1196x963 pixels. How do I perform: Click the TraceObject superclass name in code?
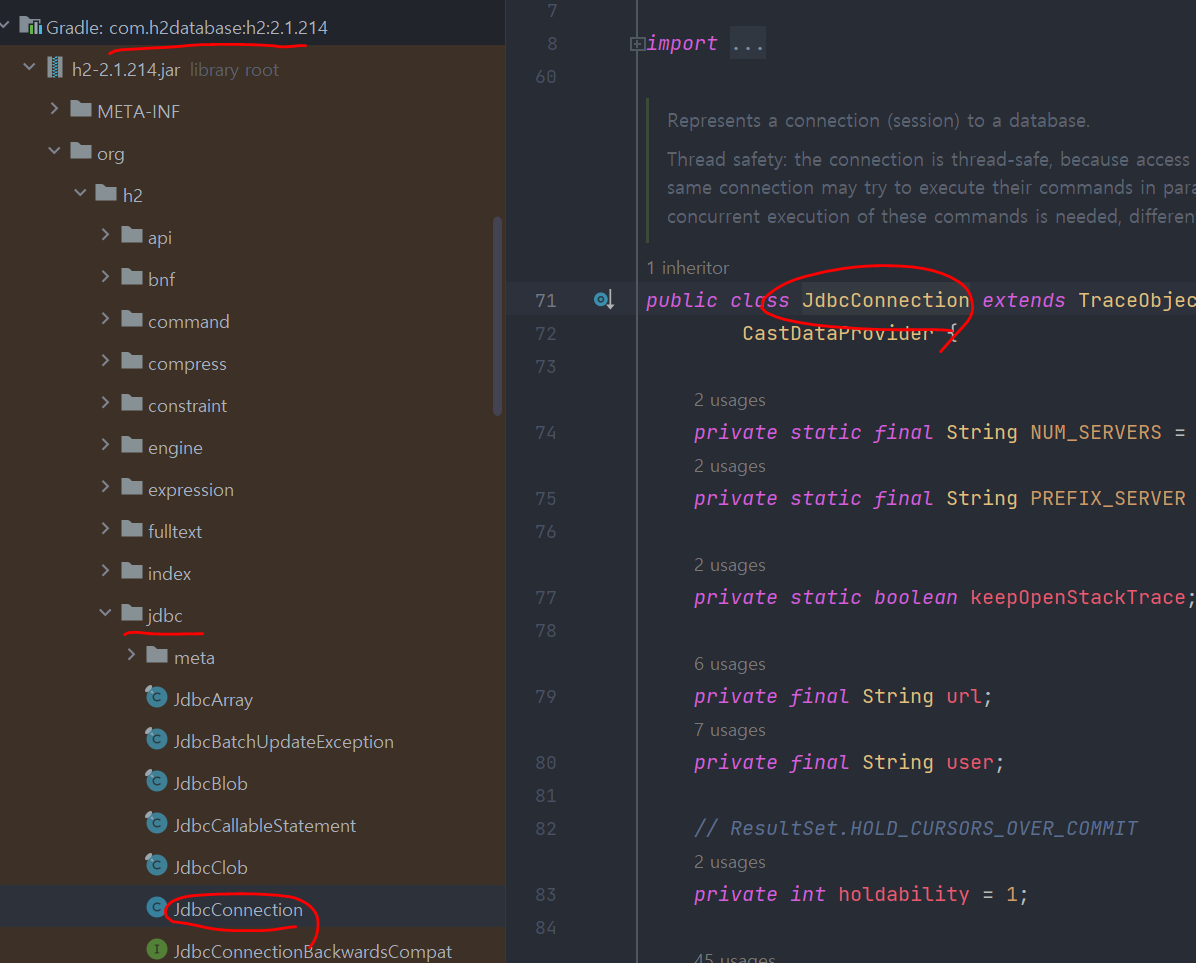click(x=1137, y=300)
